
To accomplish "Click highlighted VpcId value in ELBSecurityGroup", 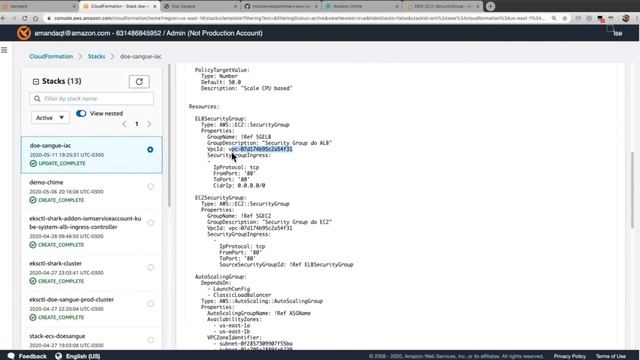I will pos(260,149).
